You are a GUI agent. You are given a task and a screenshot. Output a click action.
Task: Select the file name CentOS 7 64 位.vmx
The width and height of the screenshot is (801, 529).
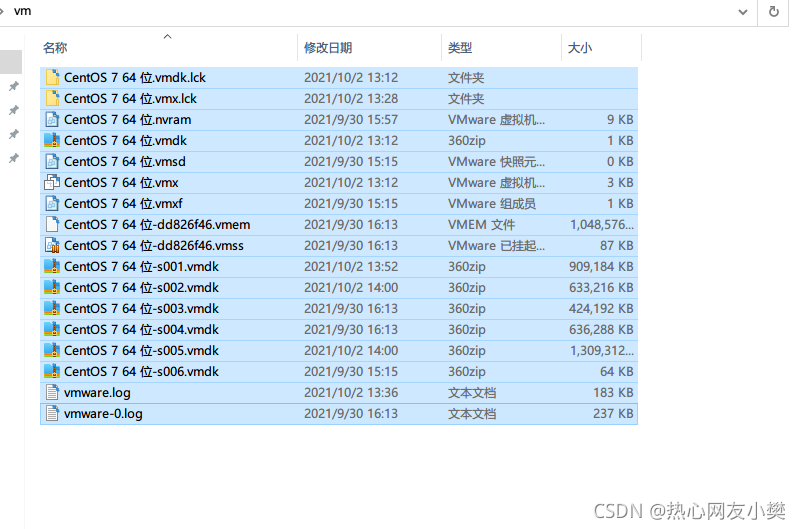click(x=121, y=182)
